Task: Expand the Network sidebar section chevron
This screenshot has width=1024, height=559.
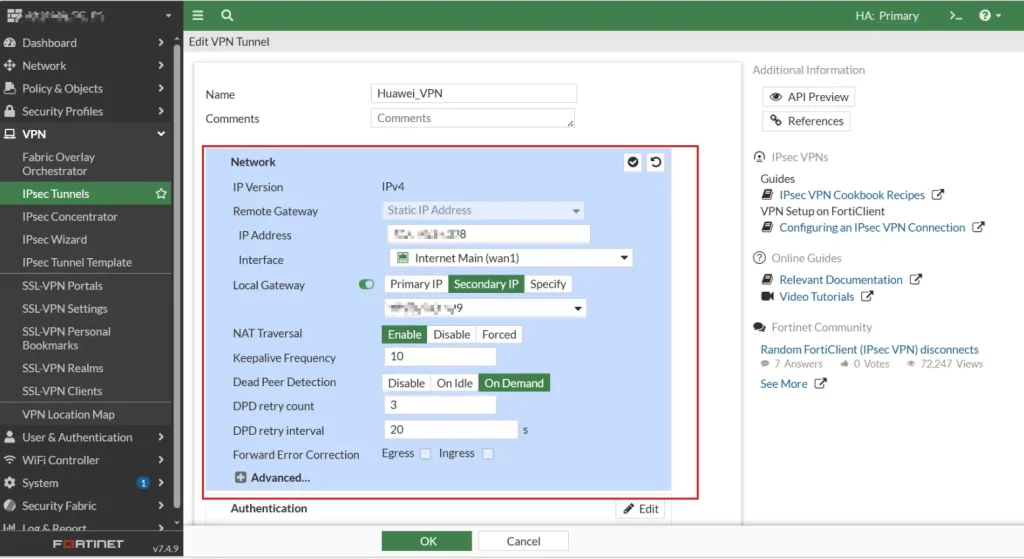Action: tap(161, 65)
